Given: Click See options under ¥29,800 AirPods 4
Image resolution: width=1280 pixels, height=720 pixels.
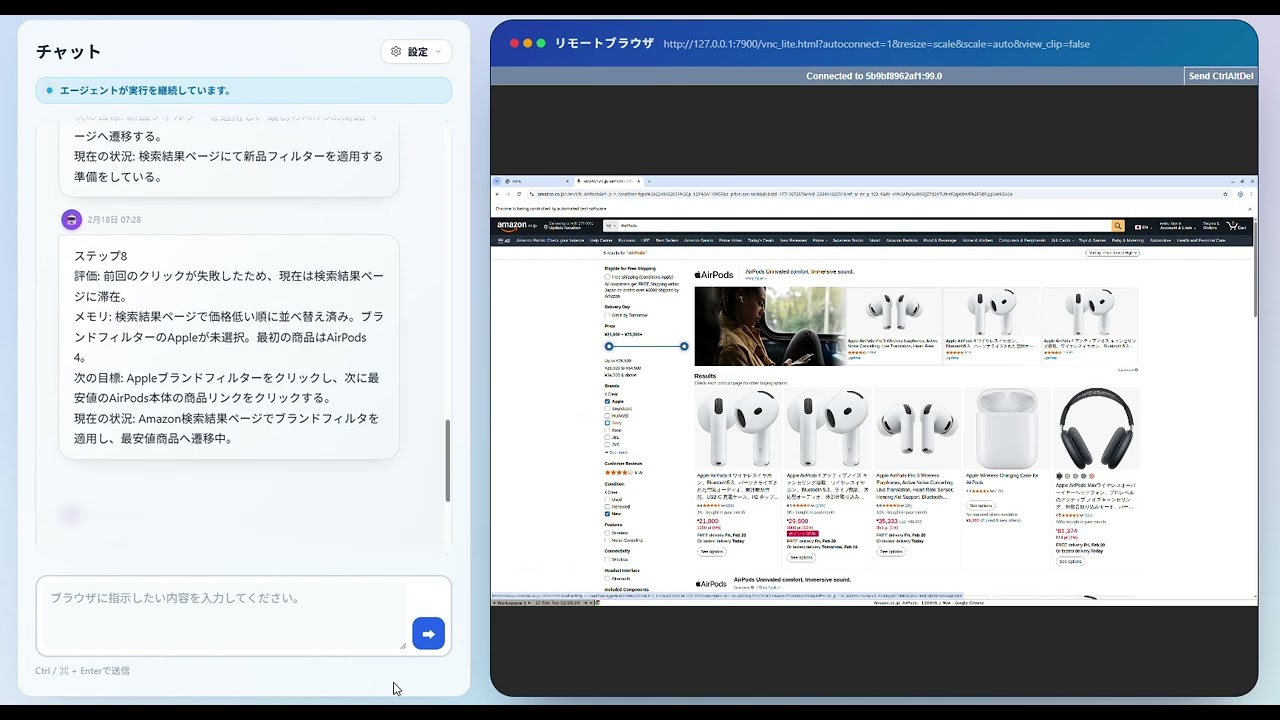Looking at the screenshot, I should 801,557.
